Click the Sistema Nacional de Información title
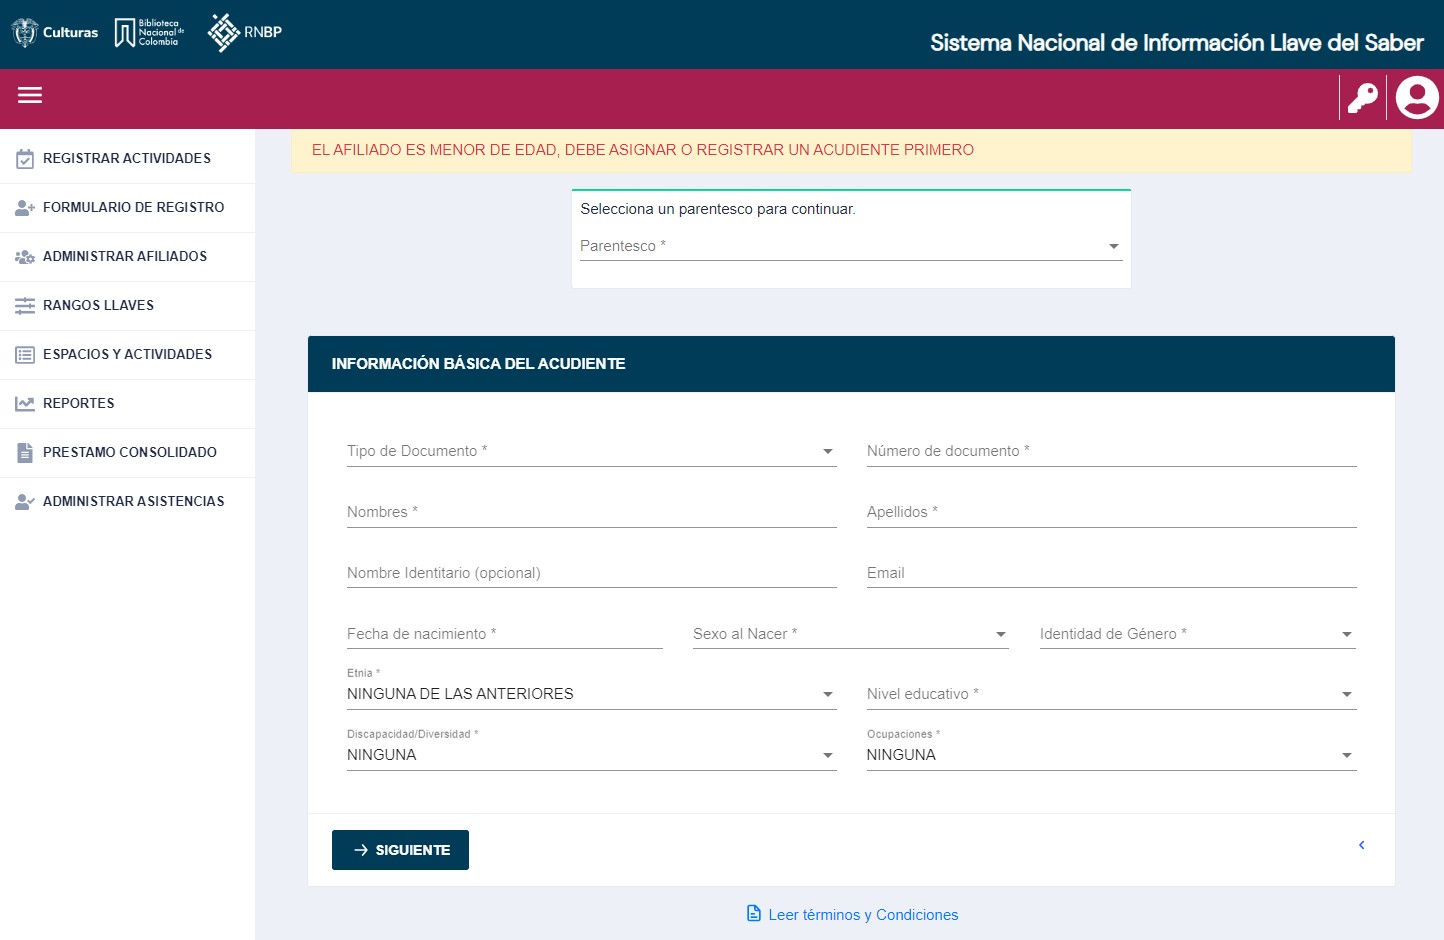The image size is (1444, 940). coord(1176,43)
